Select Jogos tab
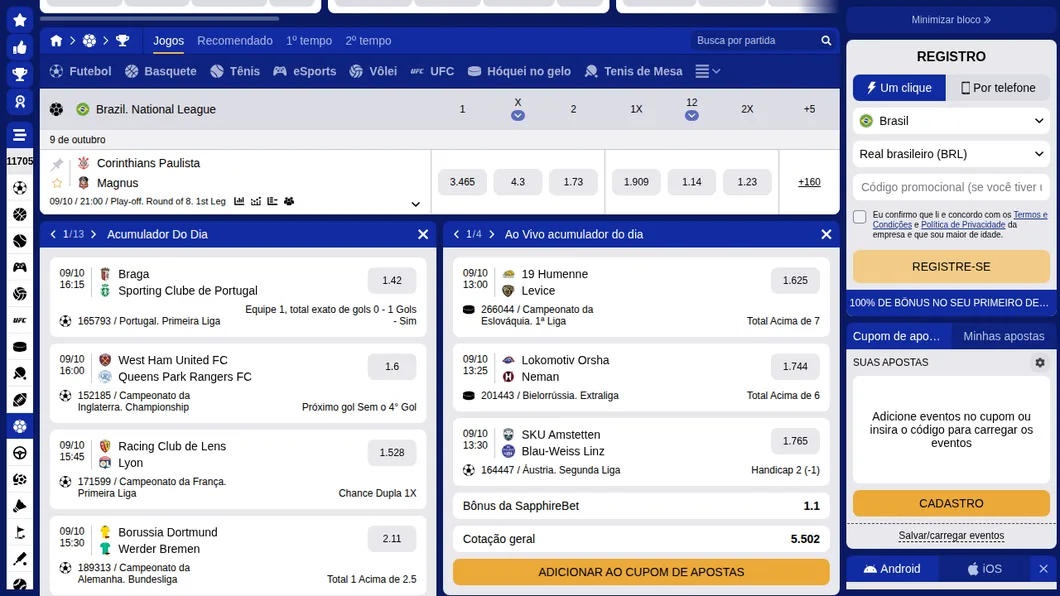 pyautogui.click(x=168, y=41)
